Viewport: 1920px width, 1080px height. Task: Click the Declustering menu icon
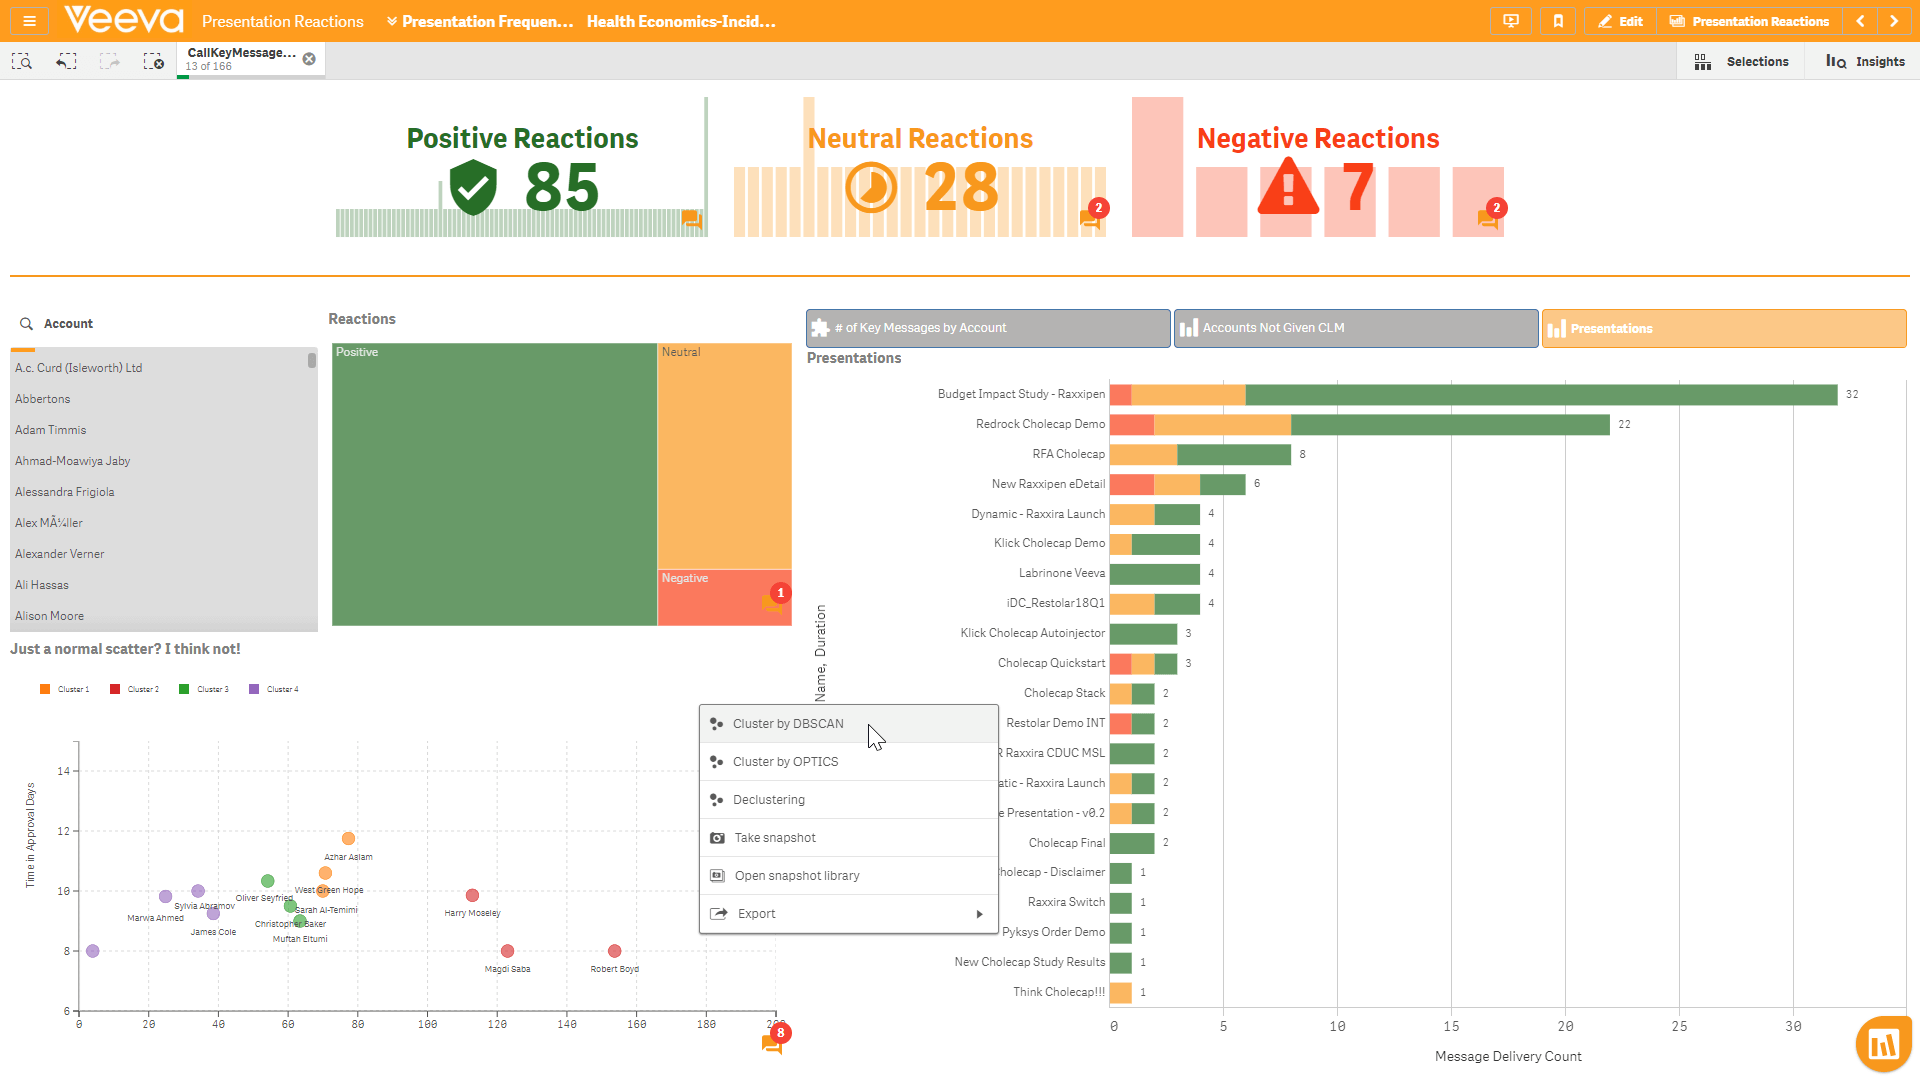(716, 800)
